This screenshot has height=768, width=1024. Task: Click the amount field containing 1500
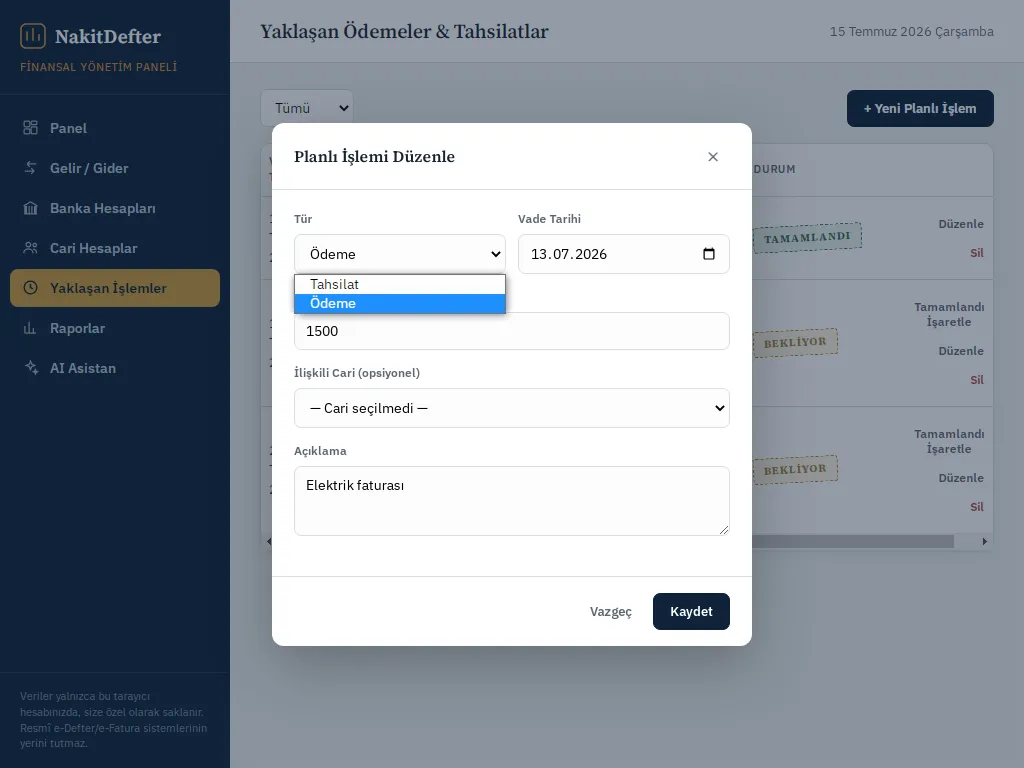(511, 331)
